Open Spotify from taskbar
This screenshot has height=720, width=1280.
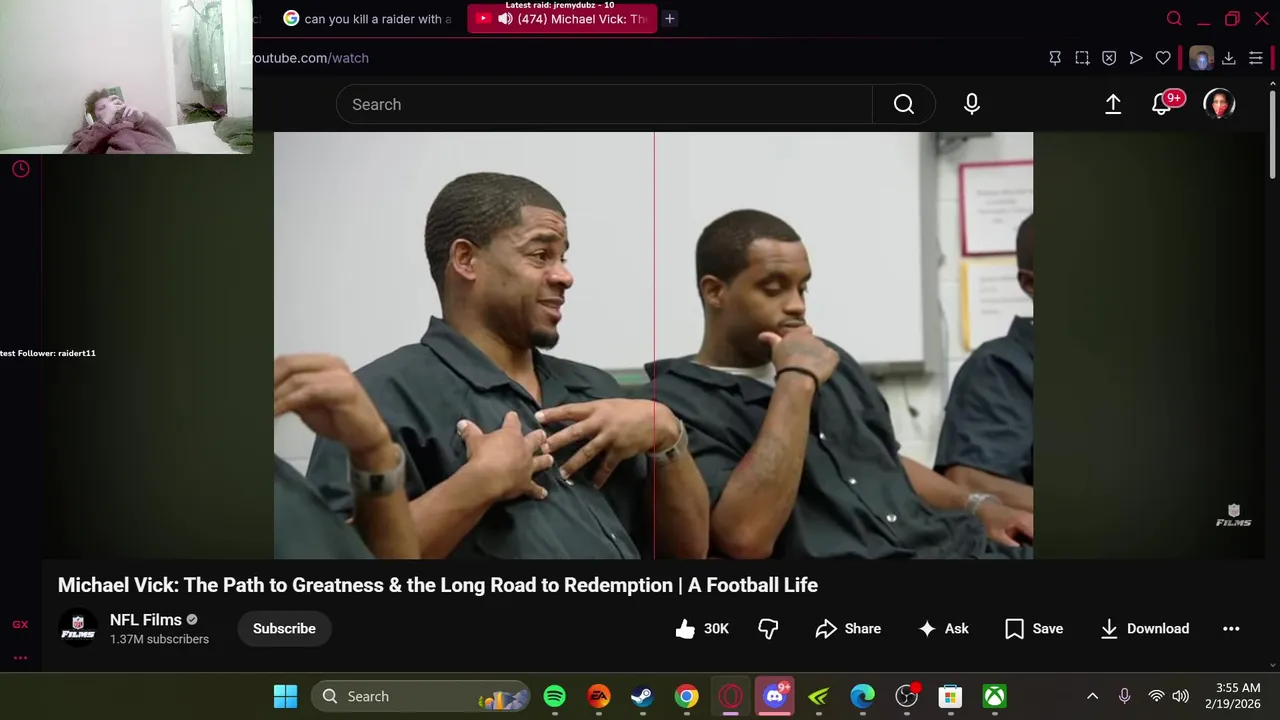(x=554, y=696)
